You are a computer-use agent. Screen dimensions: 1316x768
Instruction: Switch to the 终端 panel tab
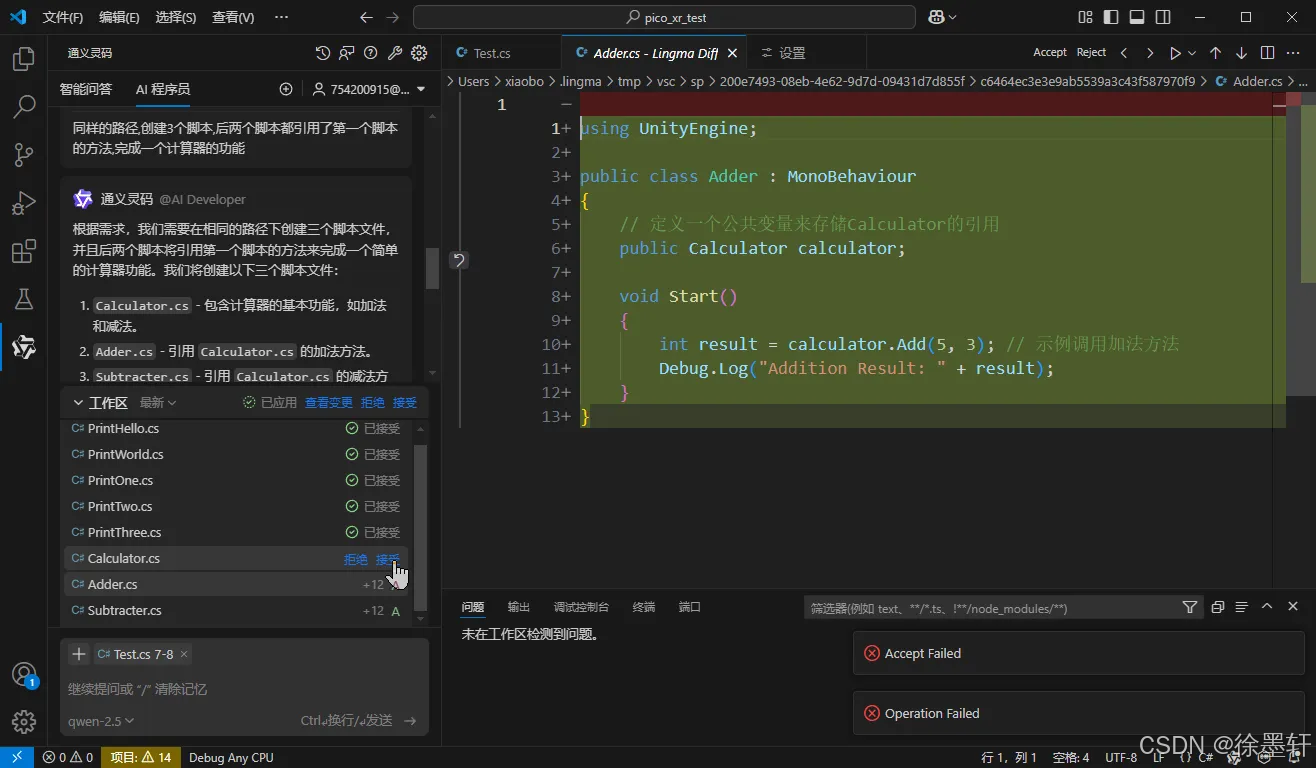[644, 607]
